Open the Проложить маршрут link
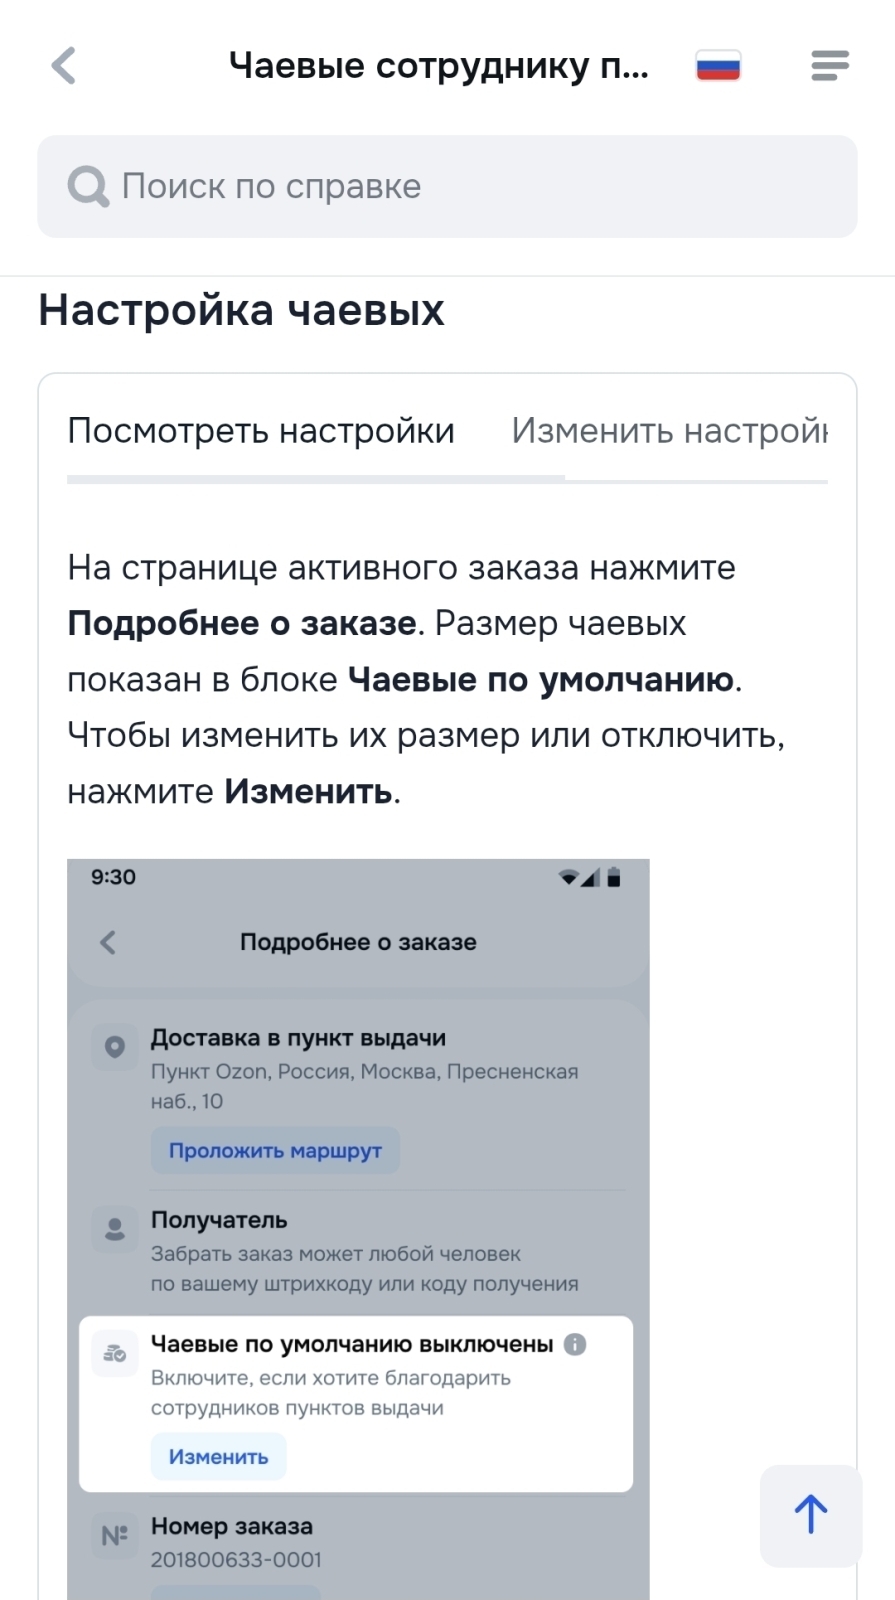This screenshot has height=1600, width=895. (x=274, y=1150)
